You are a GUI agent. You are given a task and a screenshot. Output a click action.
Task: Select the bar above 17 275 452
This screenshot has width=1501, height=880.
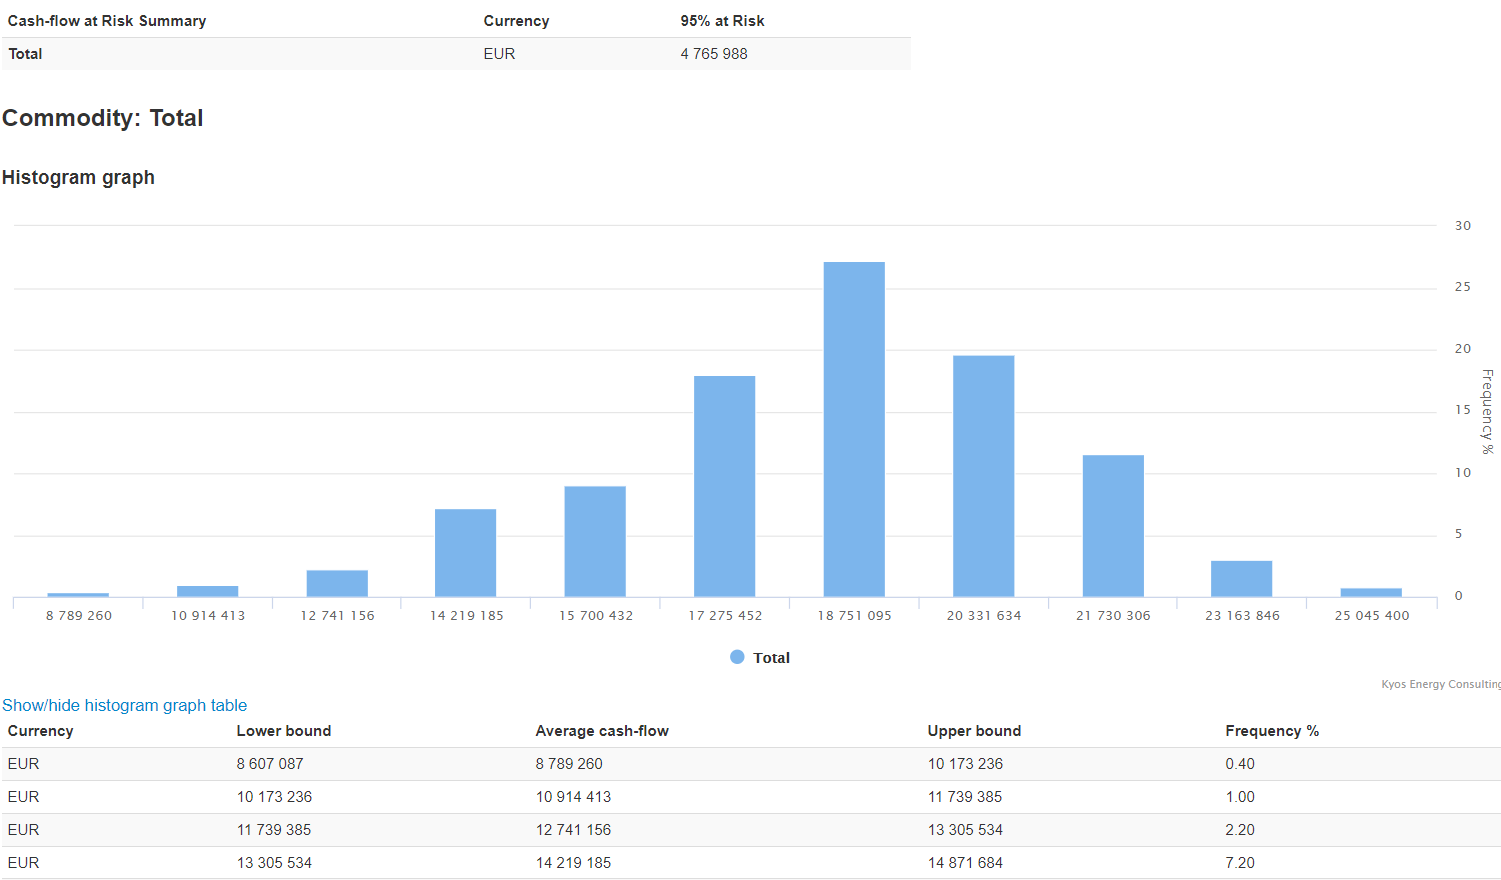(x=724, y=487)
